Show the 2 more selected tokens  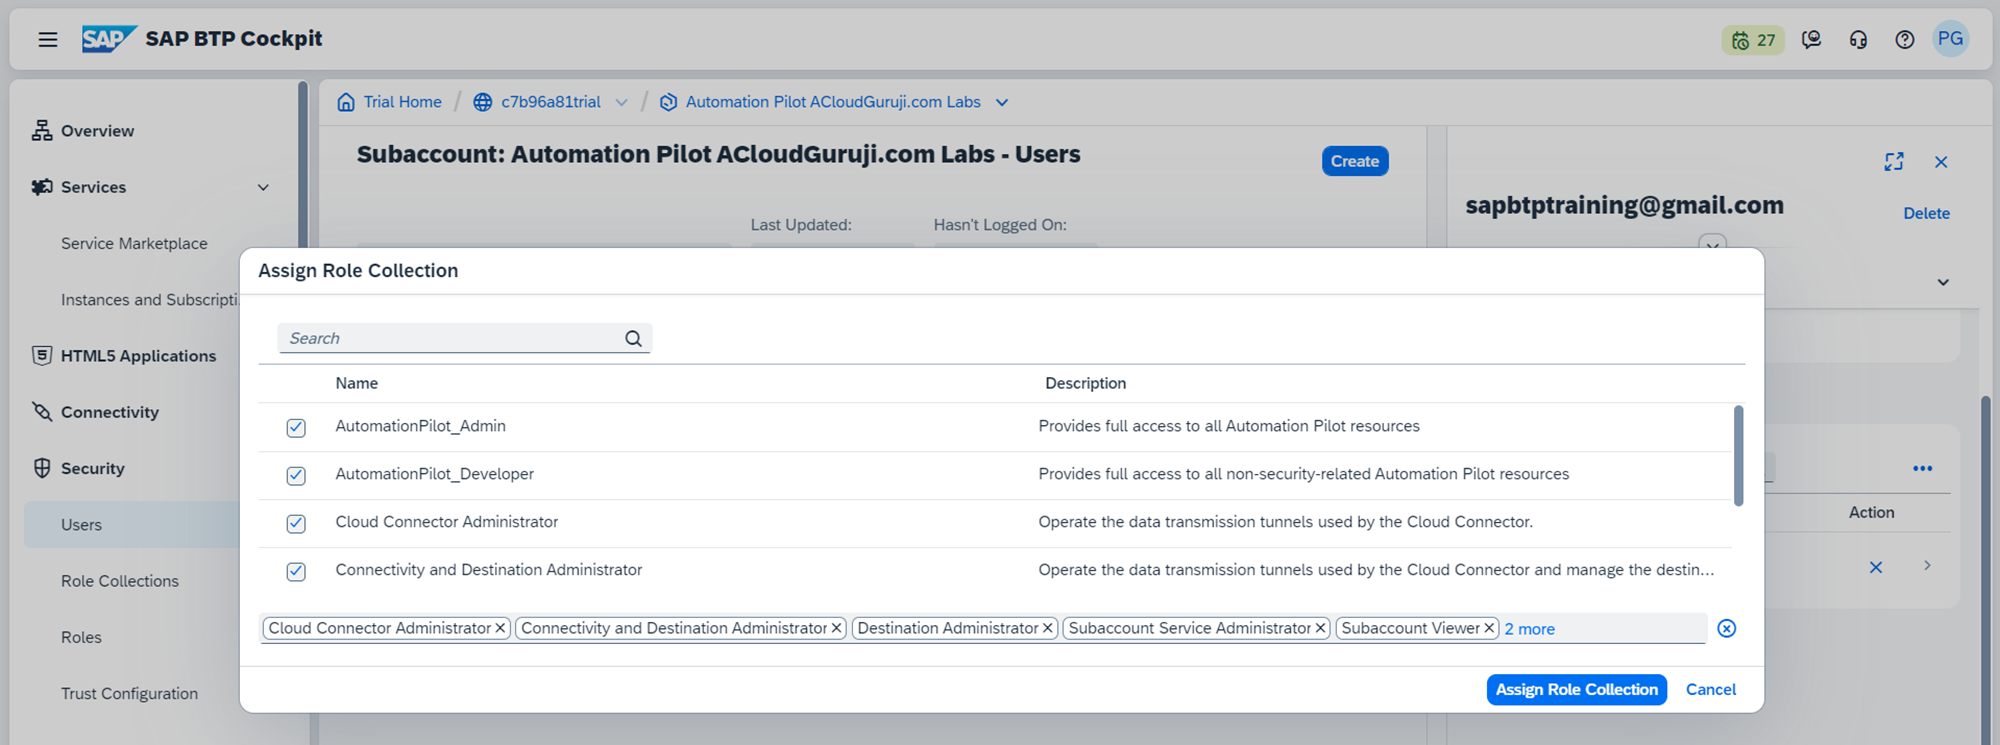coord(1529,629)
